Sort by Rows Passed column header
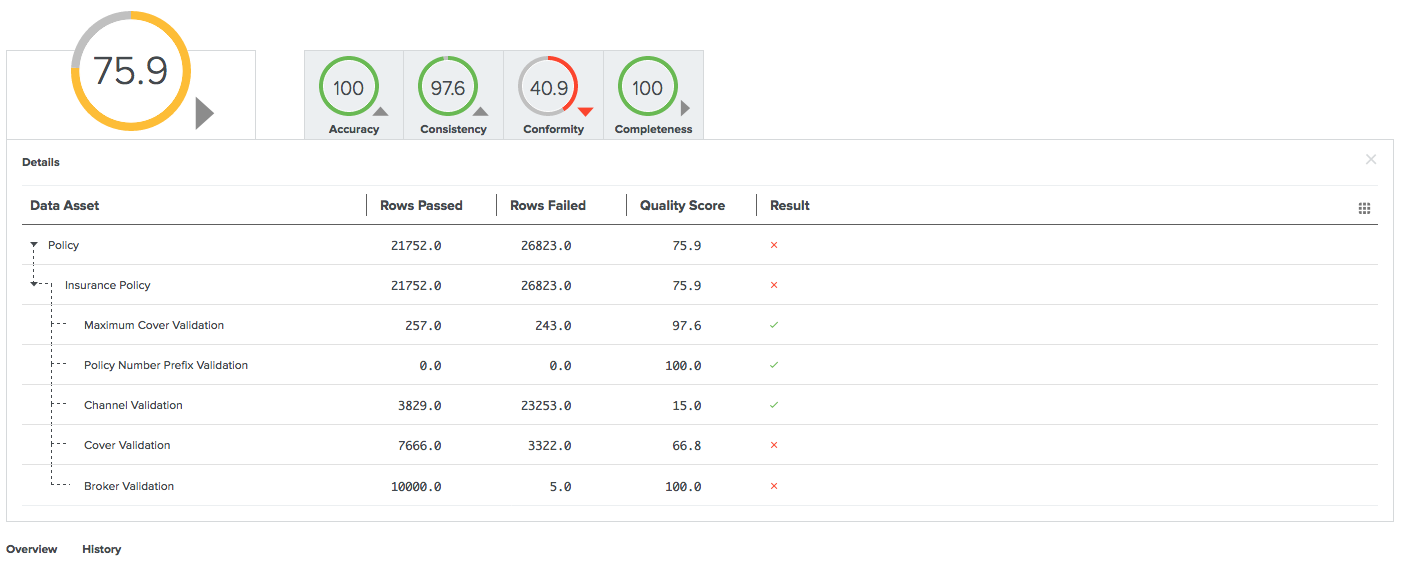The image size is (1402, 561). click(421, 205)
